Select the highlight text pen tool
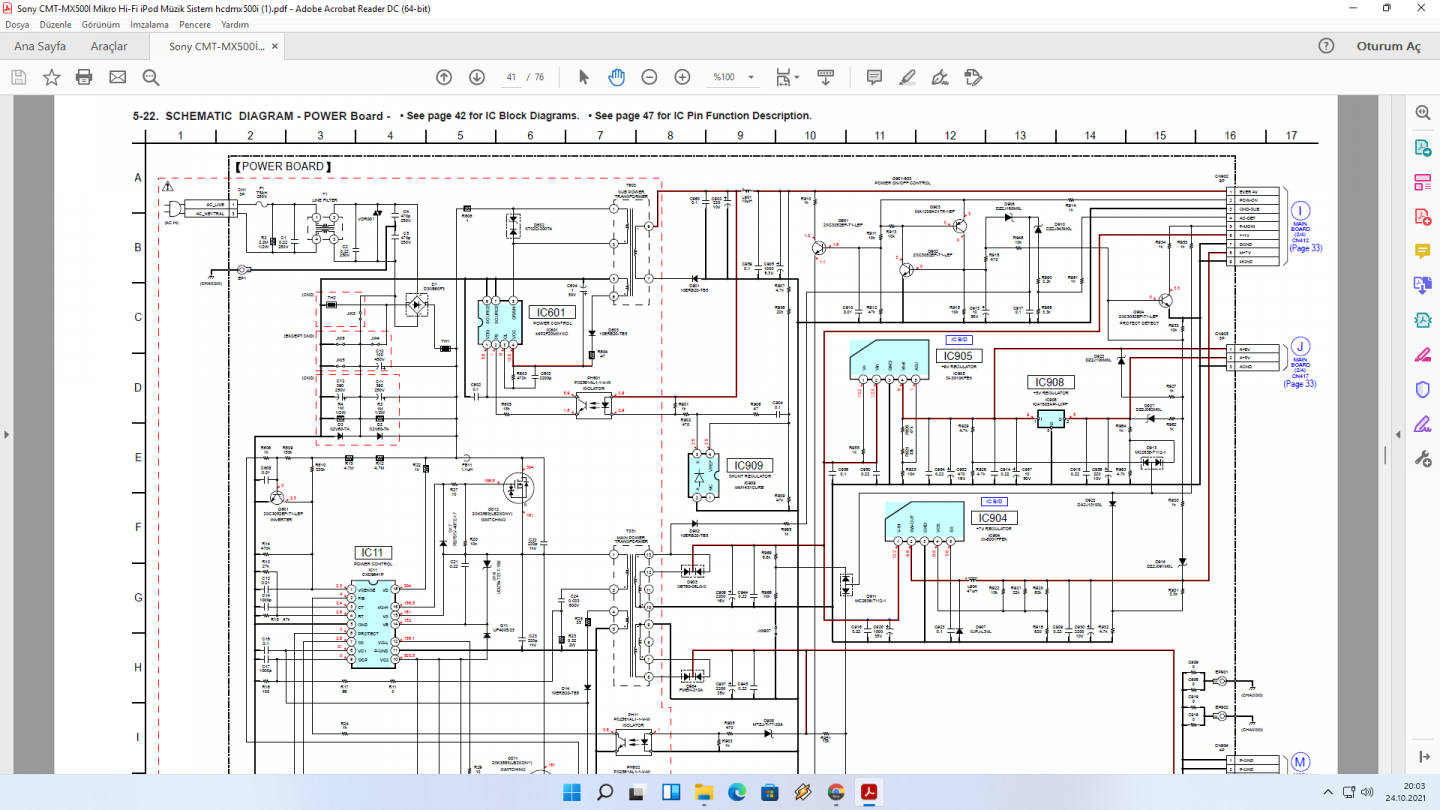Image resolution: width=1440 pixels, height=810 pixels. [907, 77]
